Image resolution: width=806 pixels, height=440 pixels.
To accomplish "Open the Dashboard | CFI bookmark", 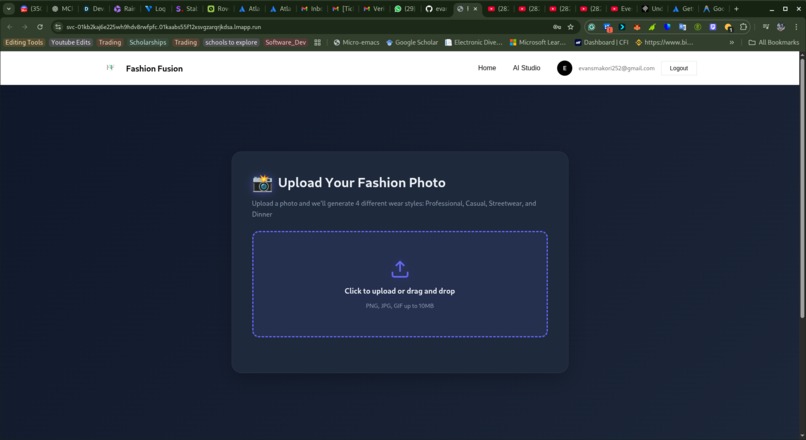I will pos(601,42).
